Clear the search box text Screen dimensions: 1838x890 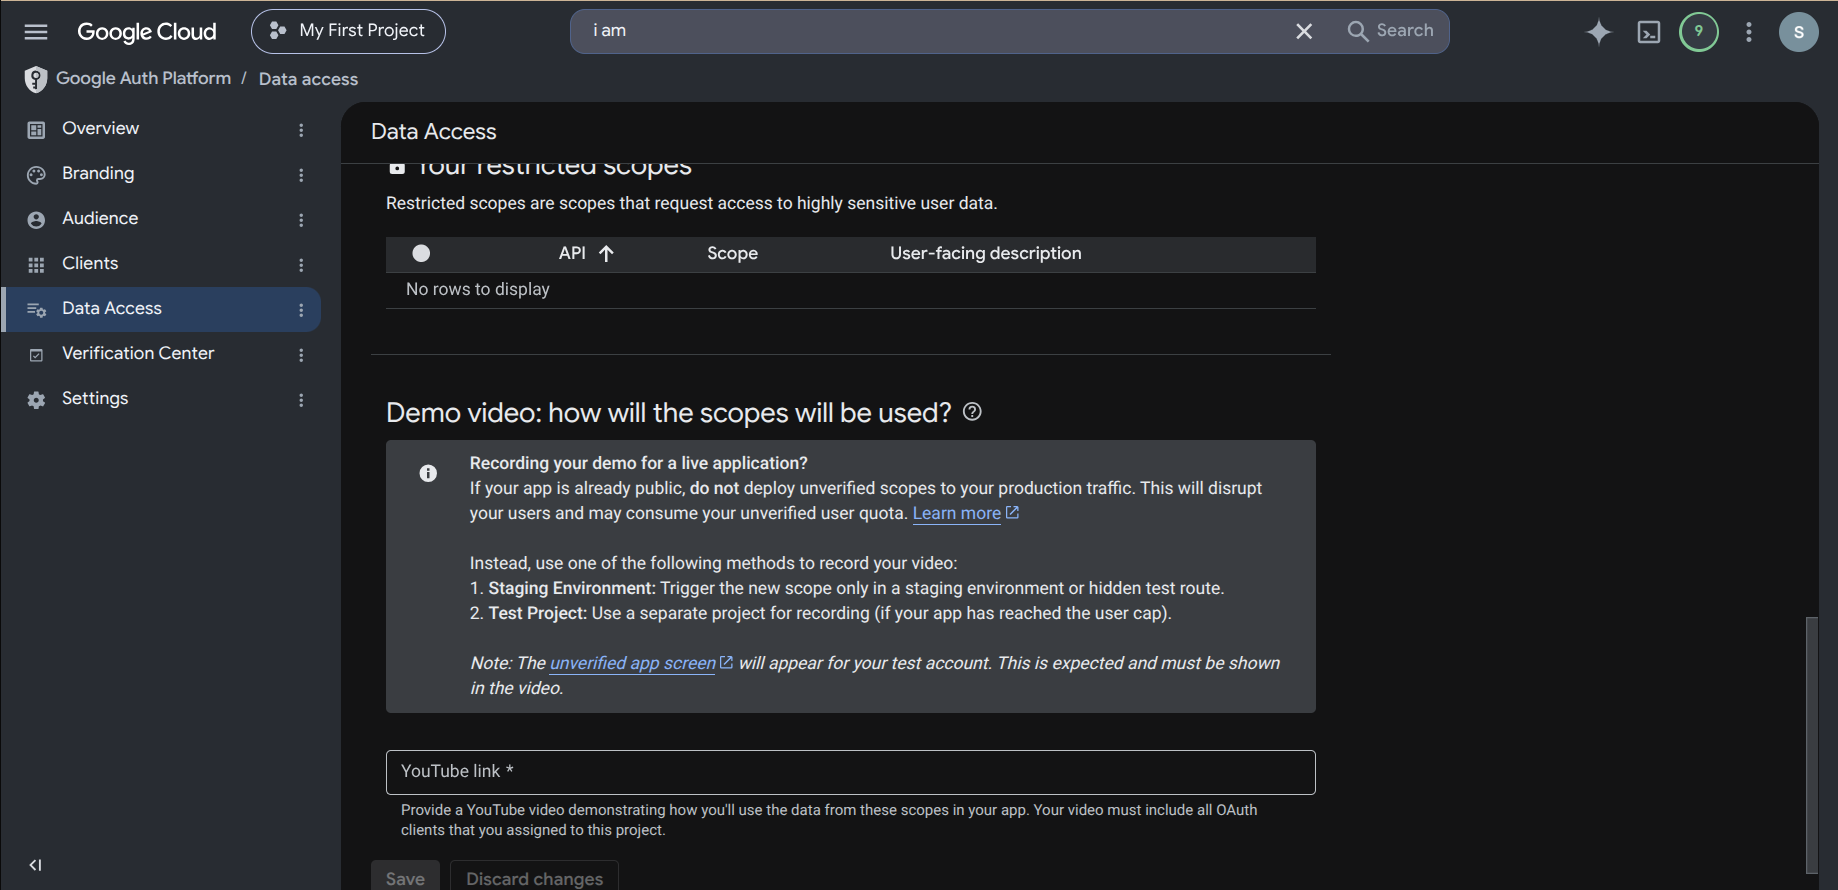[1304, 31]
